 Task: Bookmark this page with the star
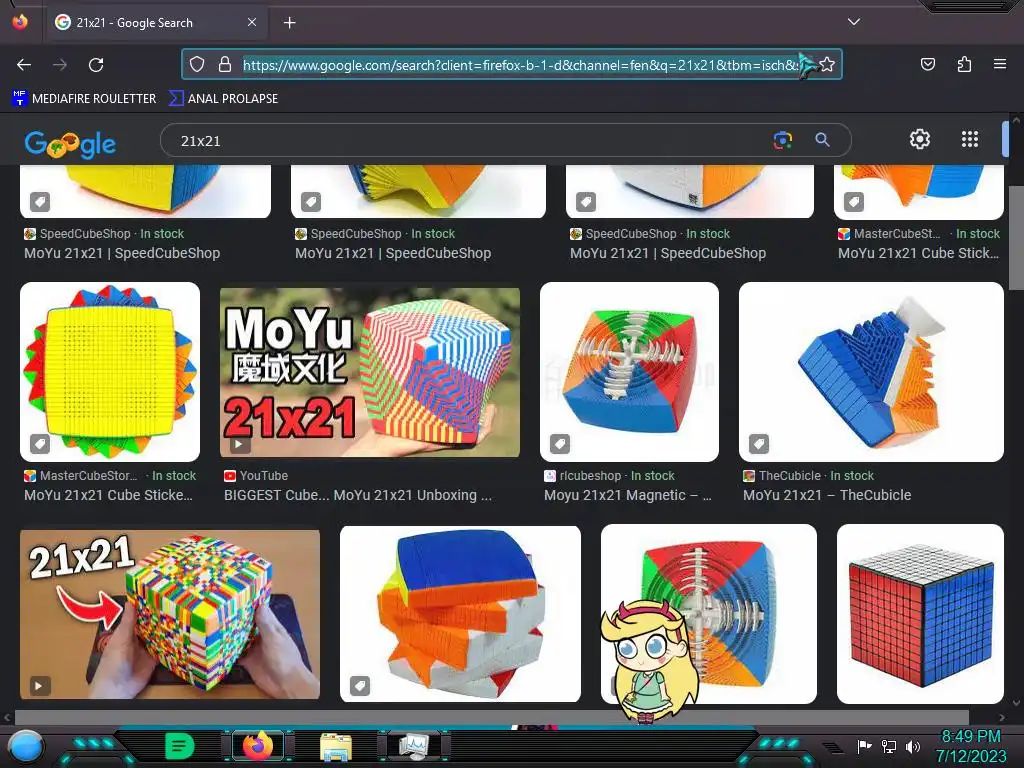point(827,64)
